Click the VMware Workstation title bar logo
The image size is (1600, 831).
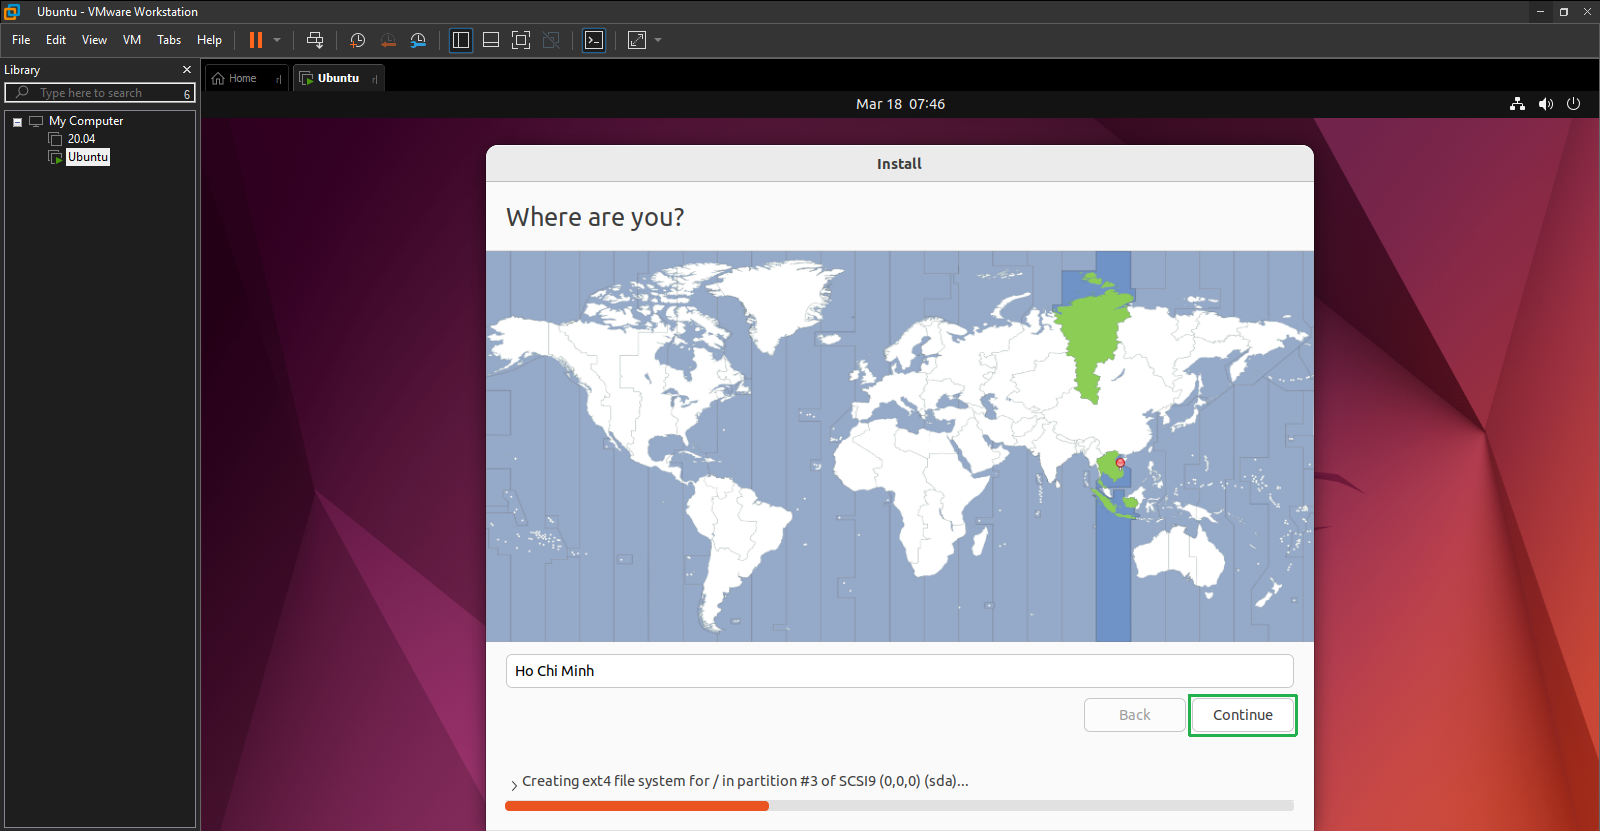pos(12,12)
